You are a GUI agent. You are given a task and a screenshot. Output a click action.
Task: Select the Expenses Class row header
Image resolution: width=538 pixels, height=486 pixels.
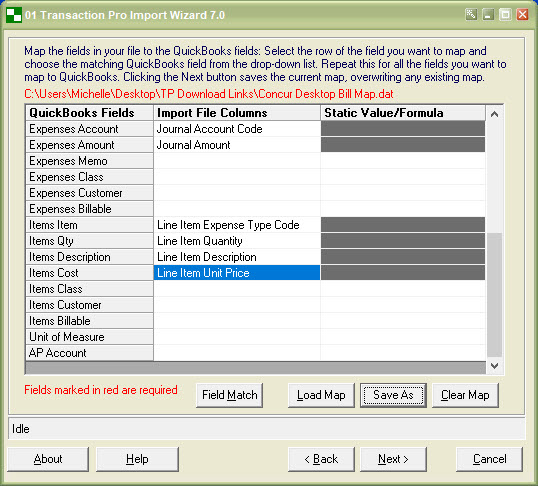tap(89, 177)
